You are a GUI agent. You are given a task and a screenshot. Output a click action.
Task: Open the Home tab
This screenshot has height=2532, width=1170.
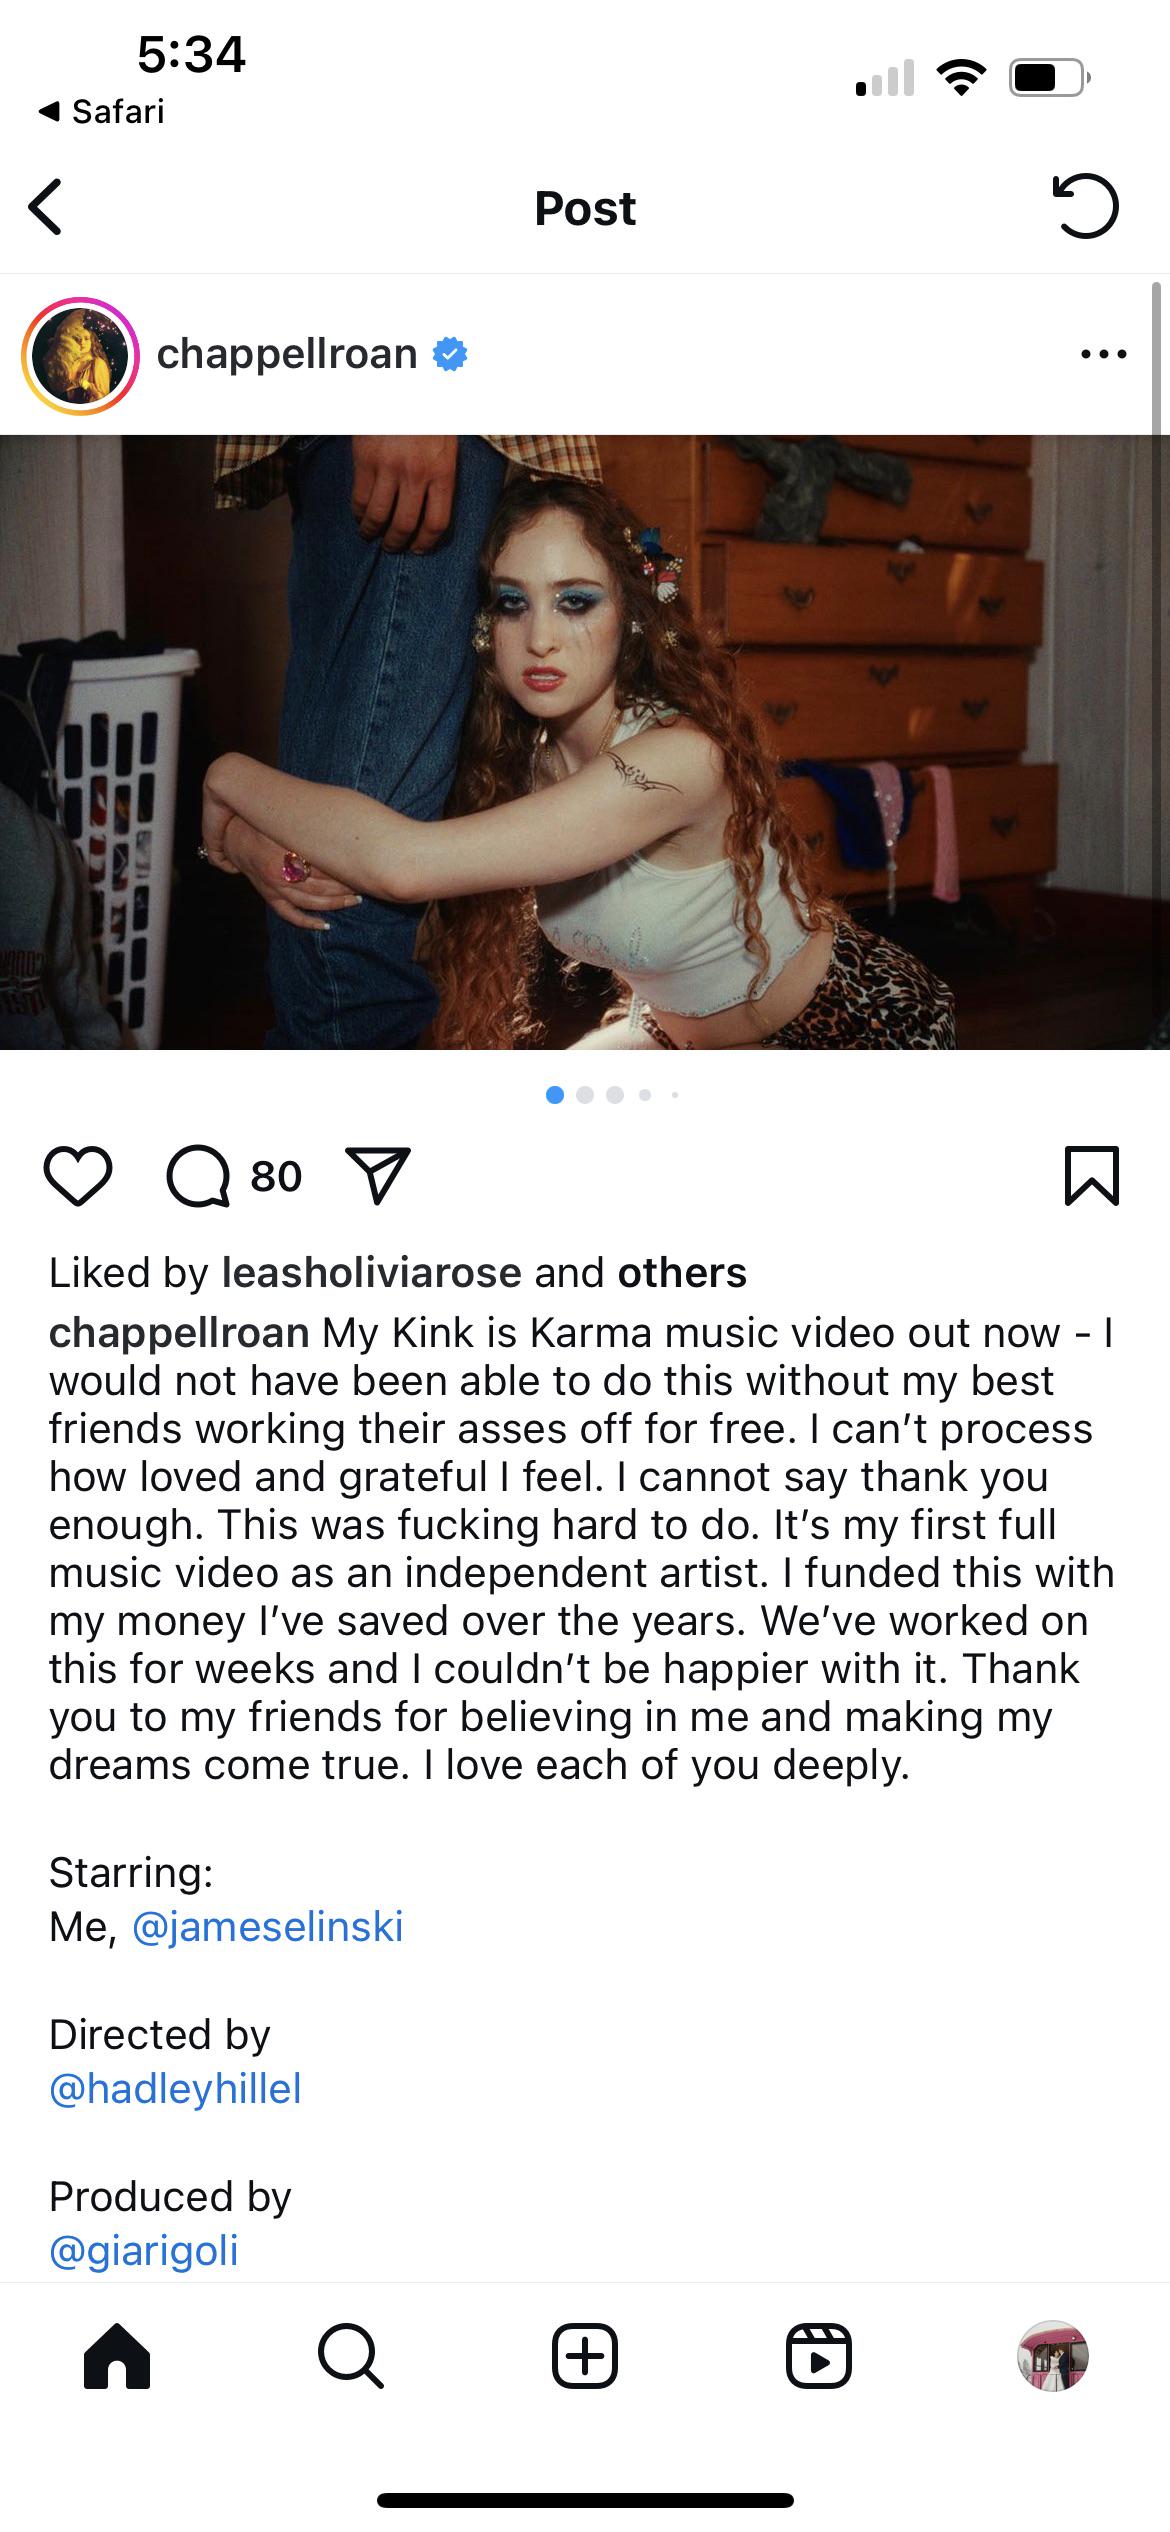pyautogui.click(x=117, y=2356)
